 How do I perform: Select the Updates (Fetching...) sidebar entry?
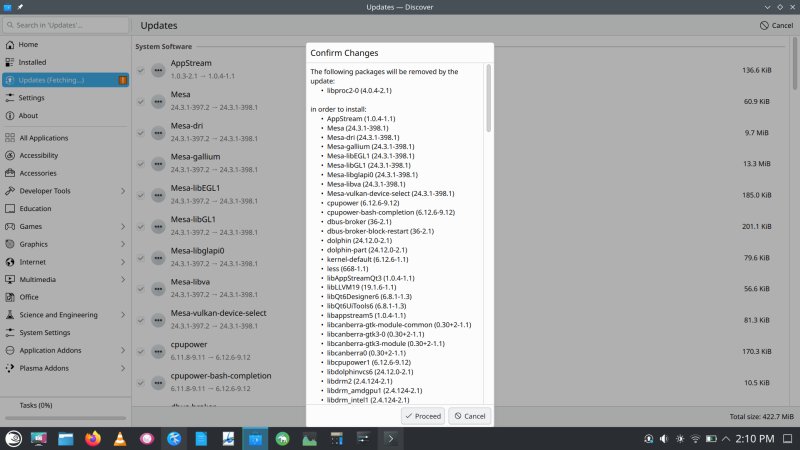coord(65,80)
